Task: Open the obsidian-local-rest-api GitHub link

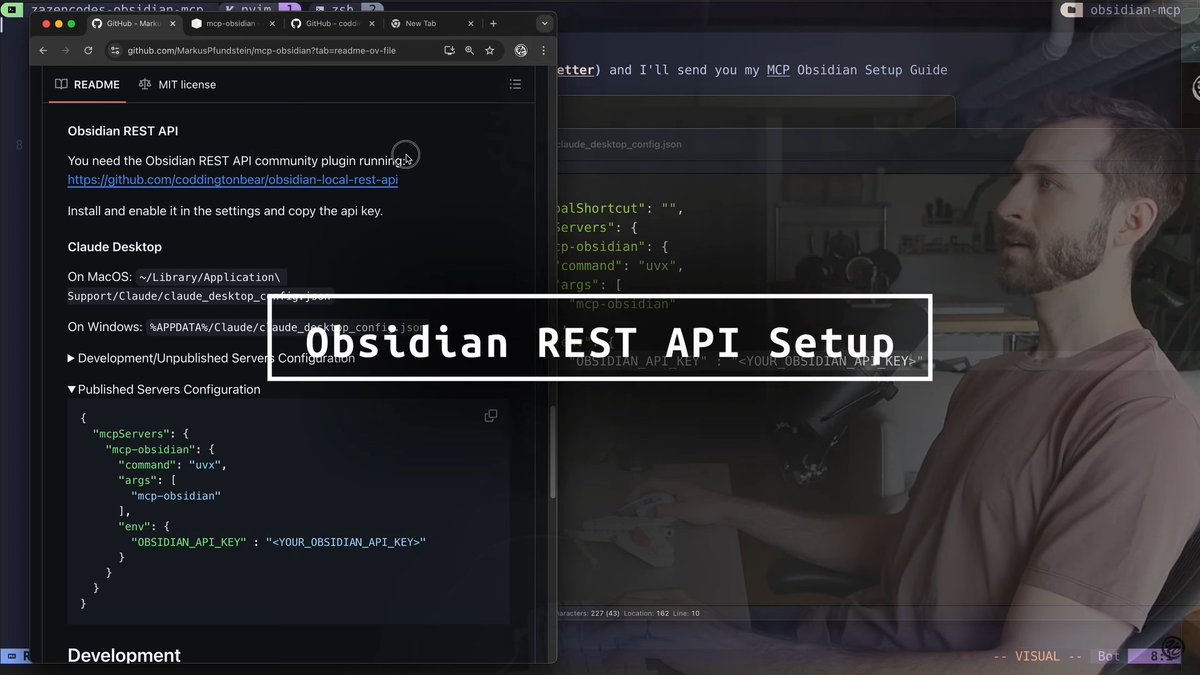Action: [233, 180]
